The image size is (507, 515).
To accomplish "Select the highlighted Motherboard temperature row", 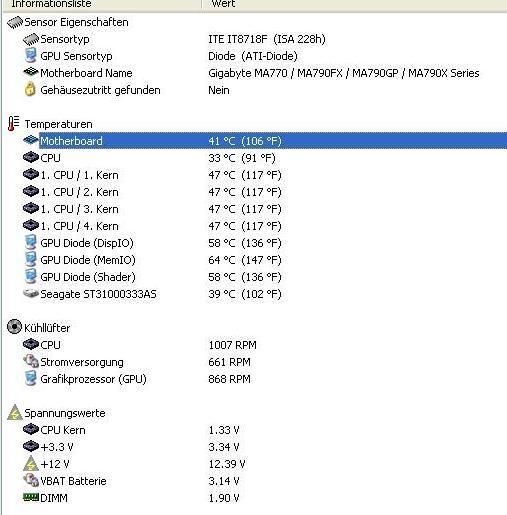I will tap(273, 141).
